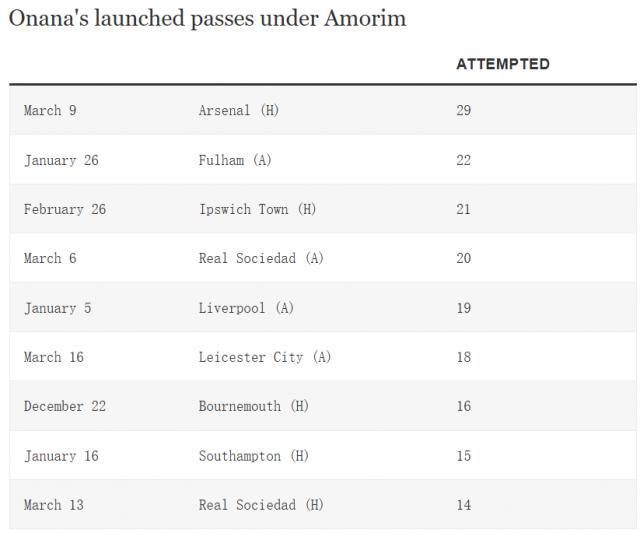Click the Real Sociedad (A) cell
This screenshot has width=640, height=533.
click(x=261, y=258)
